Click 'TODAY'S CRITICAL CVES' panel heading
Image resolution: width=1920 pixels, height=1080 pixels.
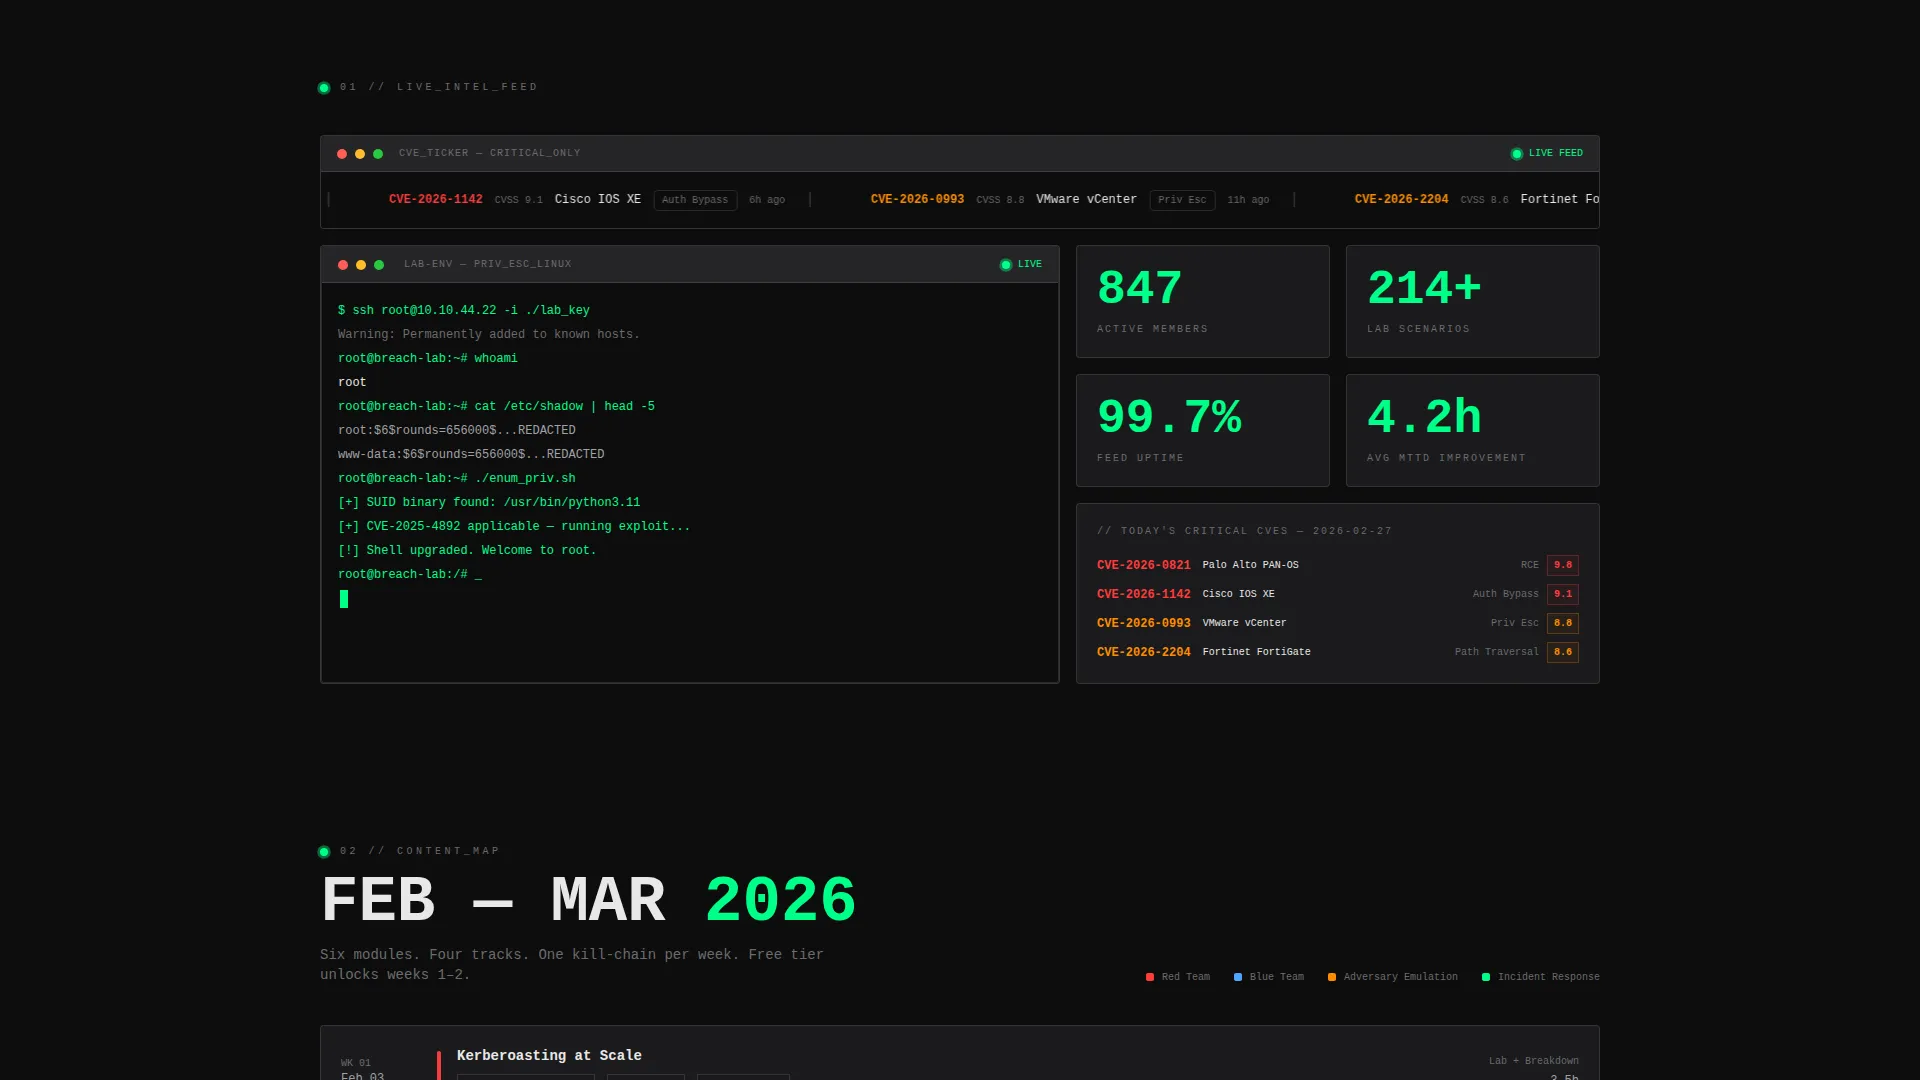click(1244, 531)
